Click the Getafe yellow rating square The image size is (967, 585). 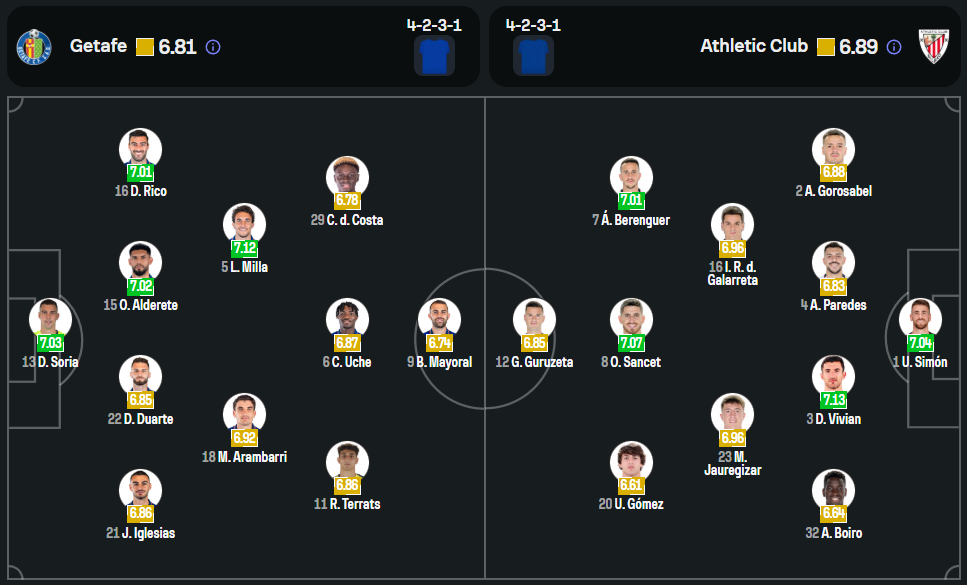[145, 47]
